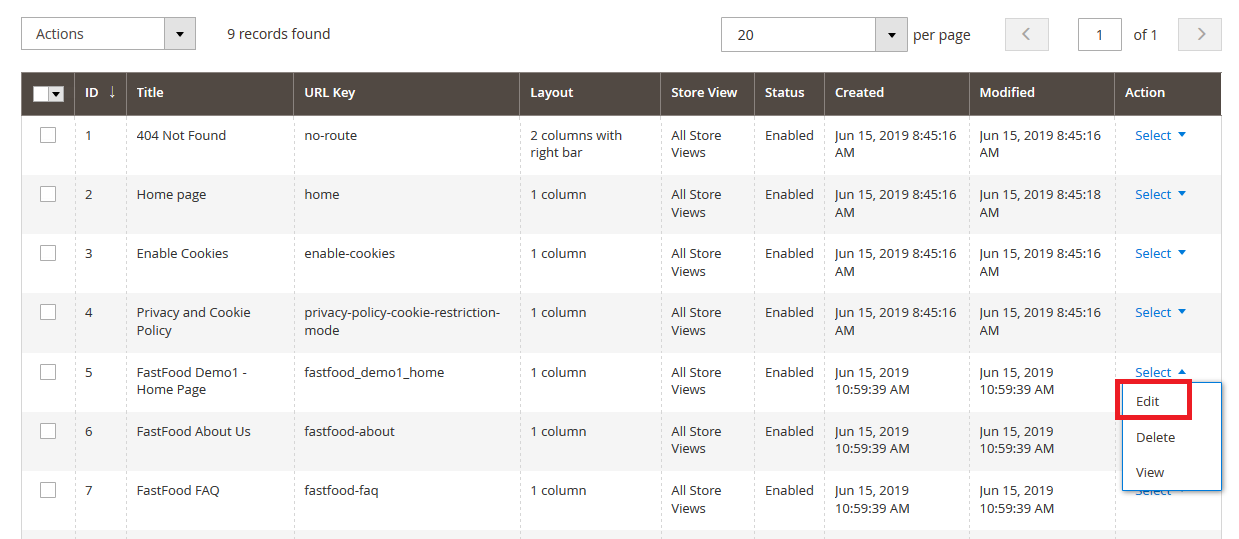This screenshot has width=1239, height=539.
Task: Choose View from the action menu
Action: coord(1150,472)
